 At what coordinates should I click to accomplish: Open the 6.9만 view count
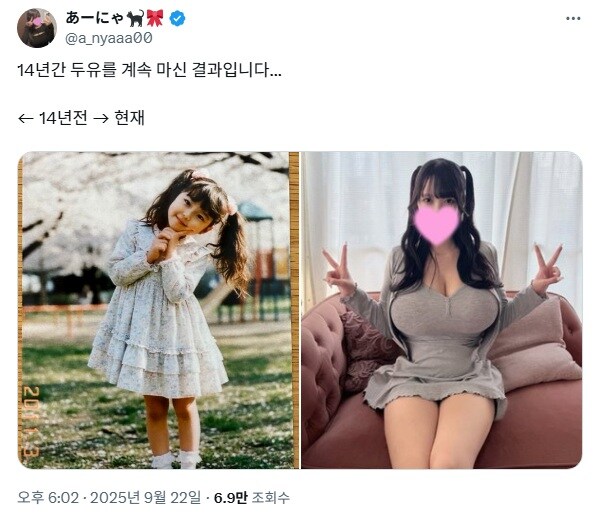pos(231,497)
